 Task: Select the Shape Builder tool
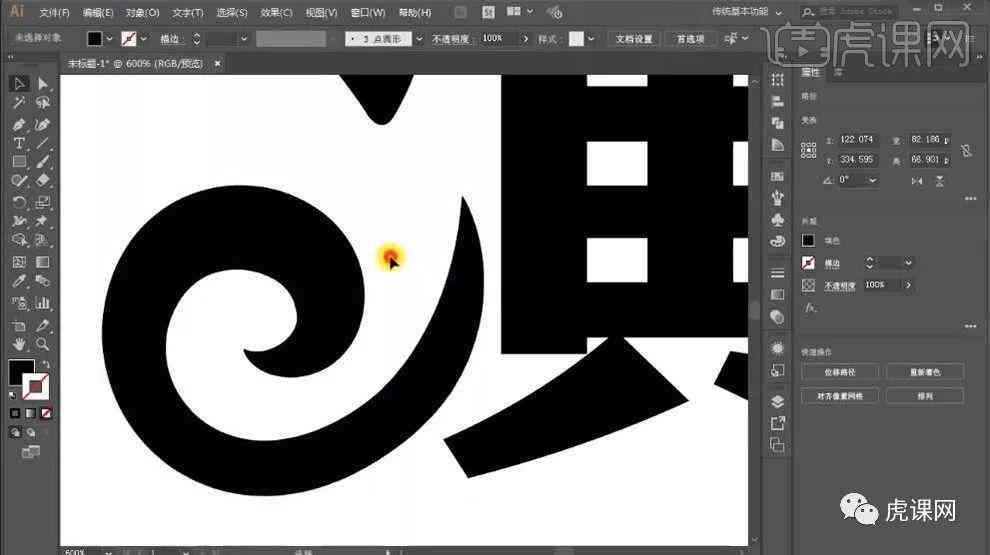(19, 240)
